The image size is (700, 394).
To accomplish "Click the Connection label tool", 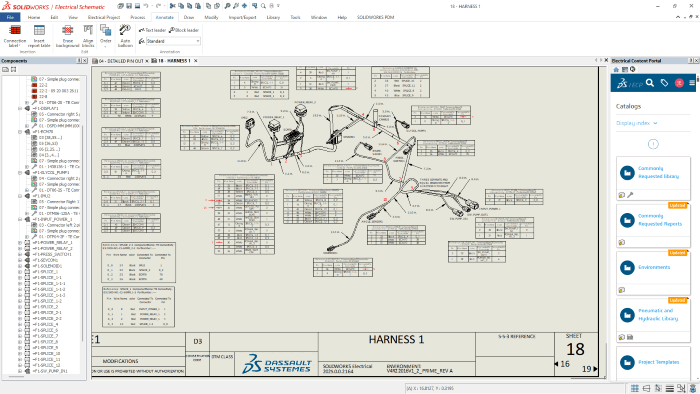I will pyautogui.click(x=15, y=36).
